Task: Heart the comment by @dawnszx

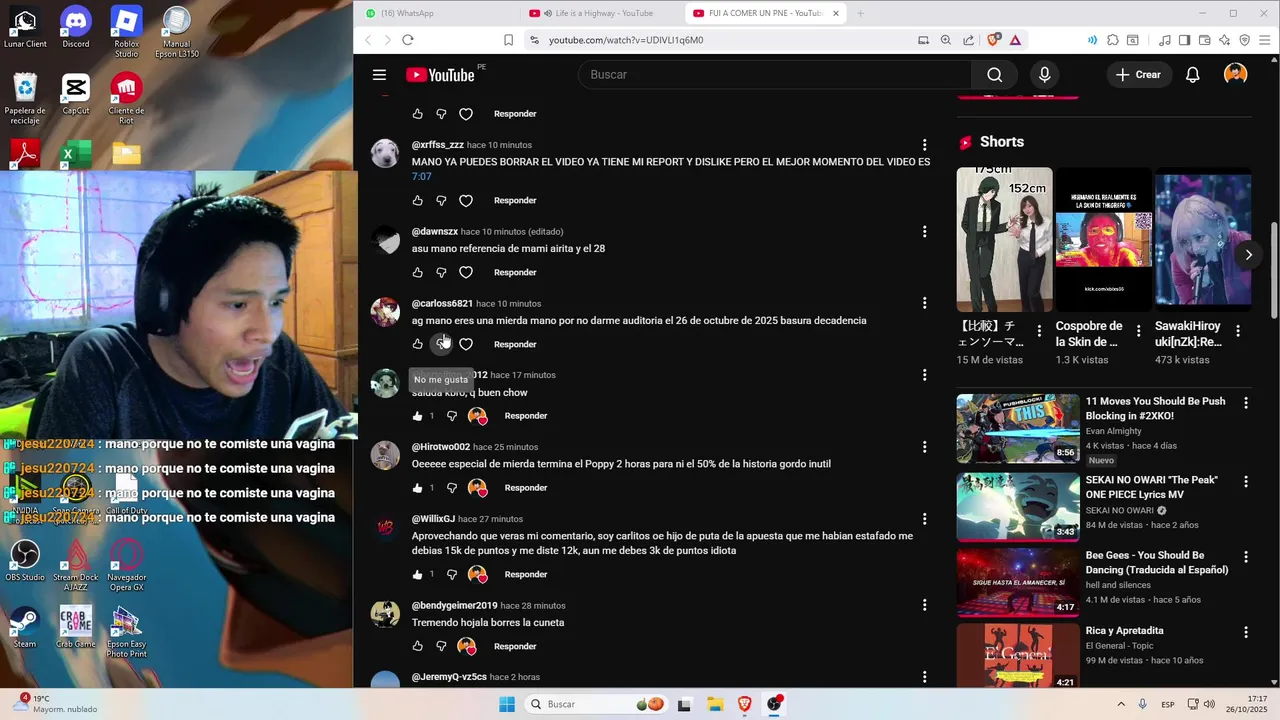Action: pos(466,272)
